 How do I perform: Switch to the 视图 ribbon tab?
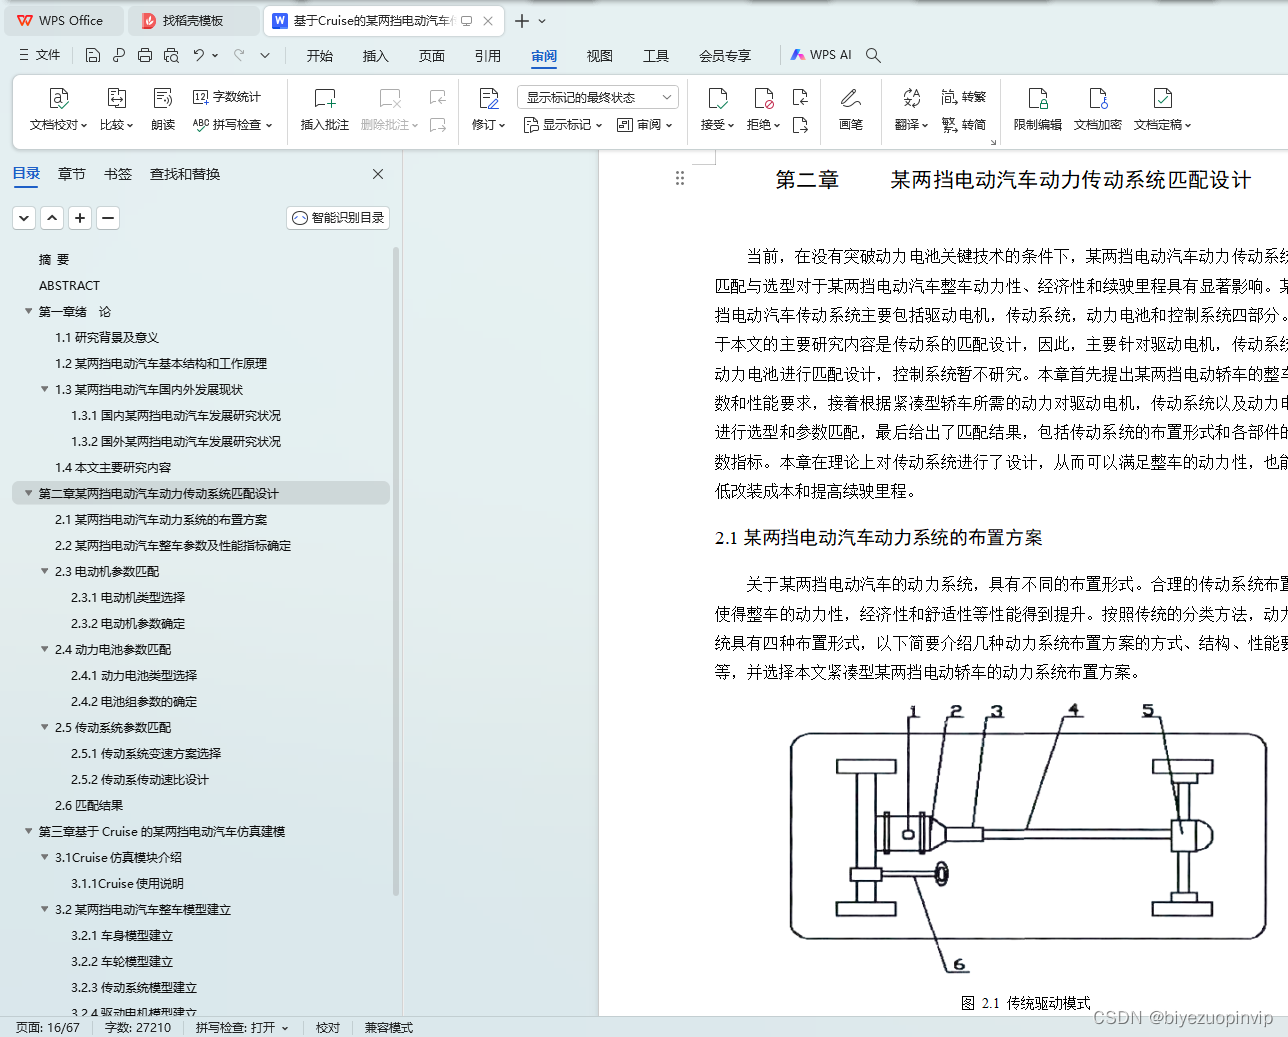click(x=600, y=56)
